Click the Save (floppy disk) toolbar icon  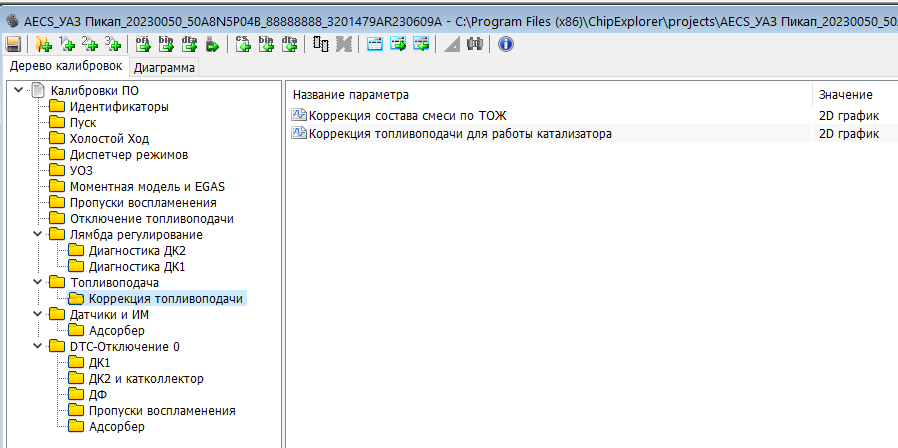click(x=13, y=44)
